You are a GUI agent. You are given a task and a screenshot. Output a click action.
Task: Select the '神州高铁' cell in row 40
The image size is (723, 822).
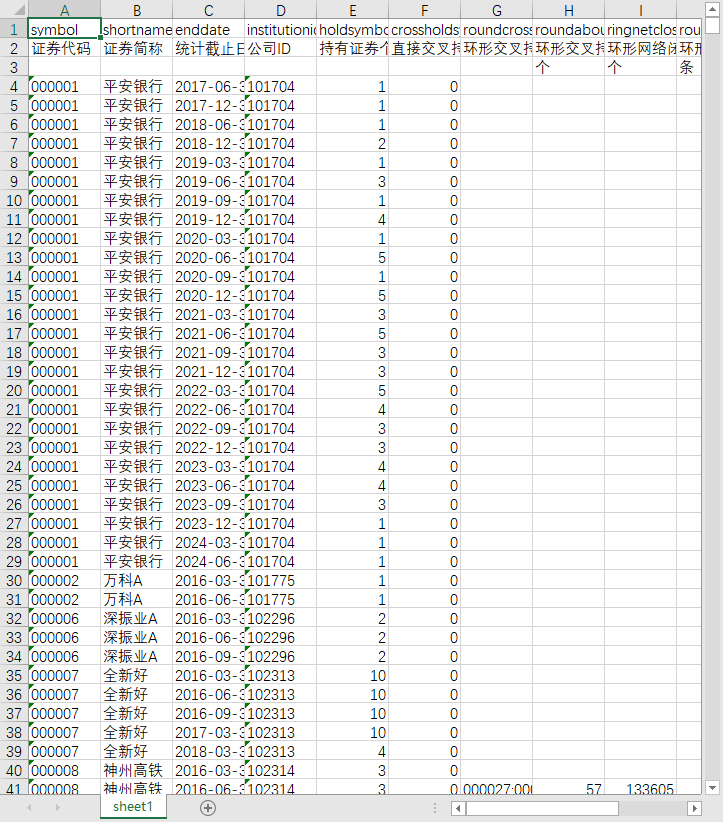pyautogui.click(x=137, y=770)
